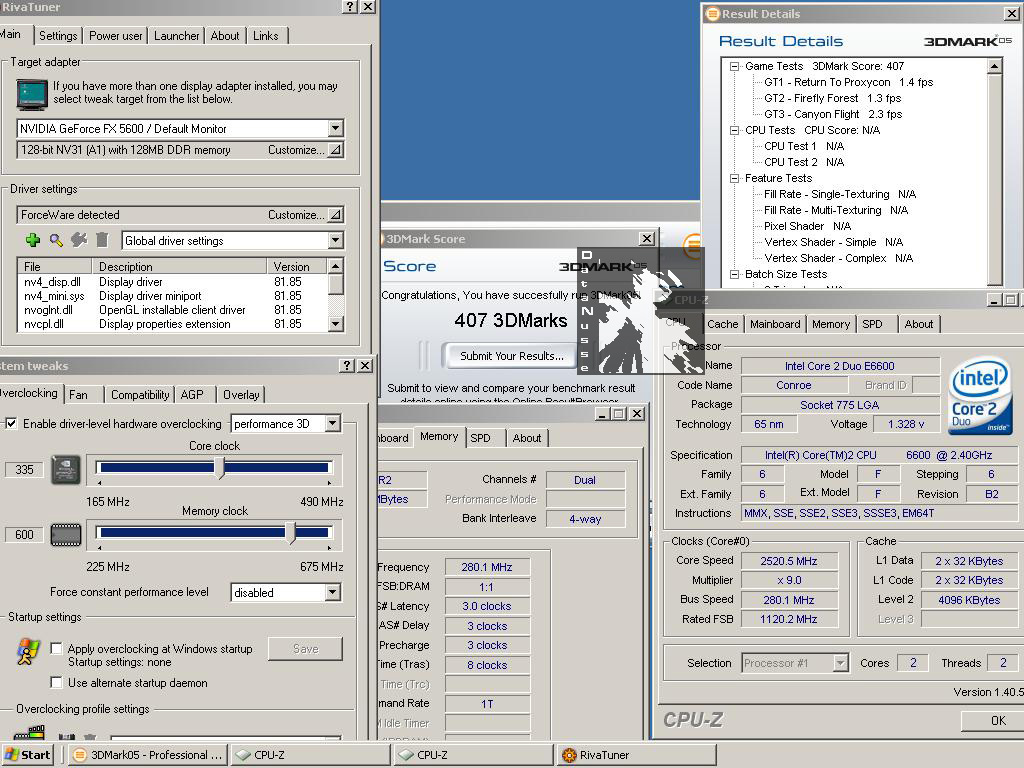
Task: Click the Save startup settings button
Action: pyautogui.click(x=306, y=648)
